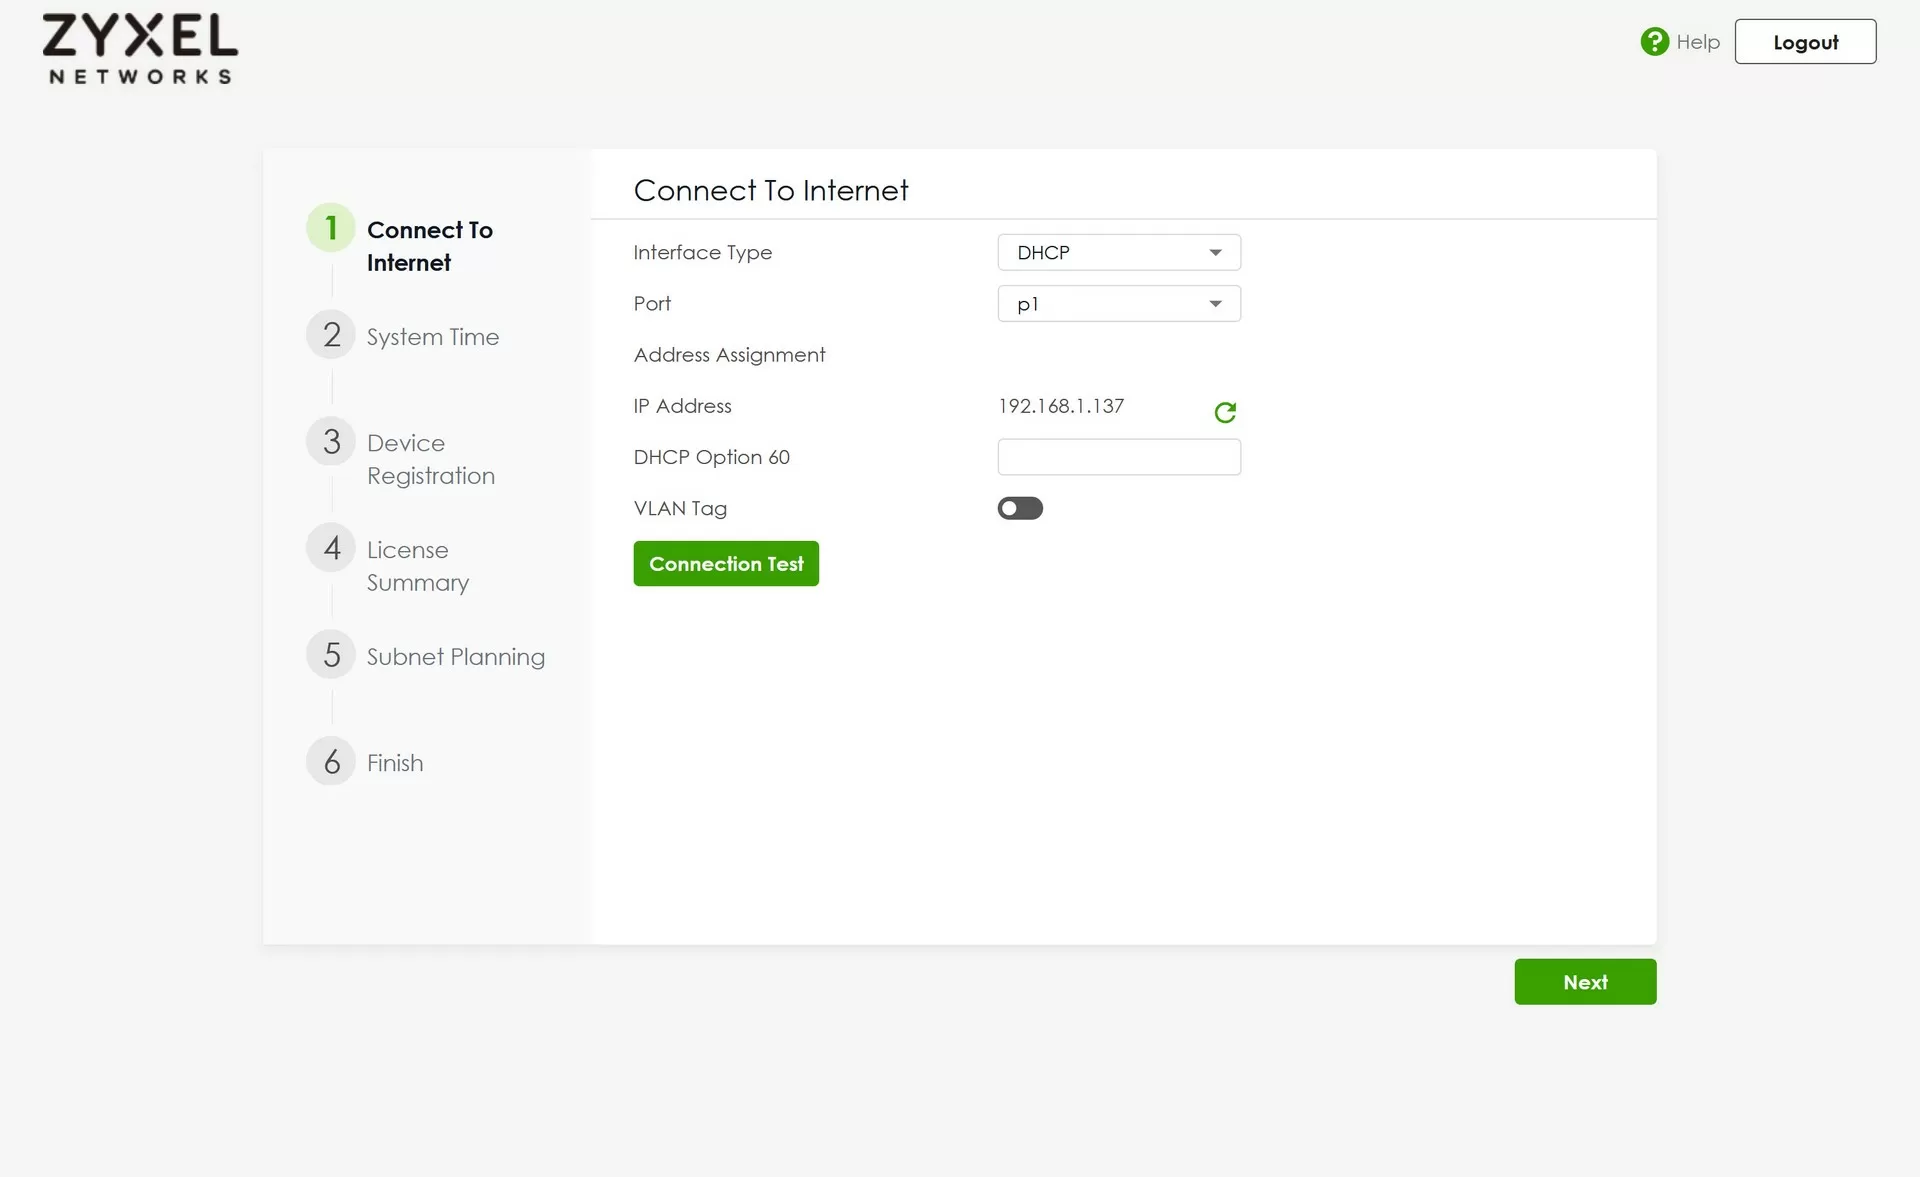Open Subnet Planning step label
1920x1177 pixels.
coord(455,657)
